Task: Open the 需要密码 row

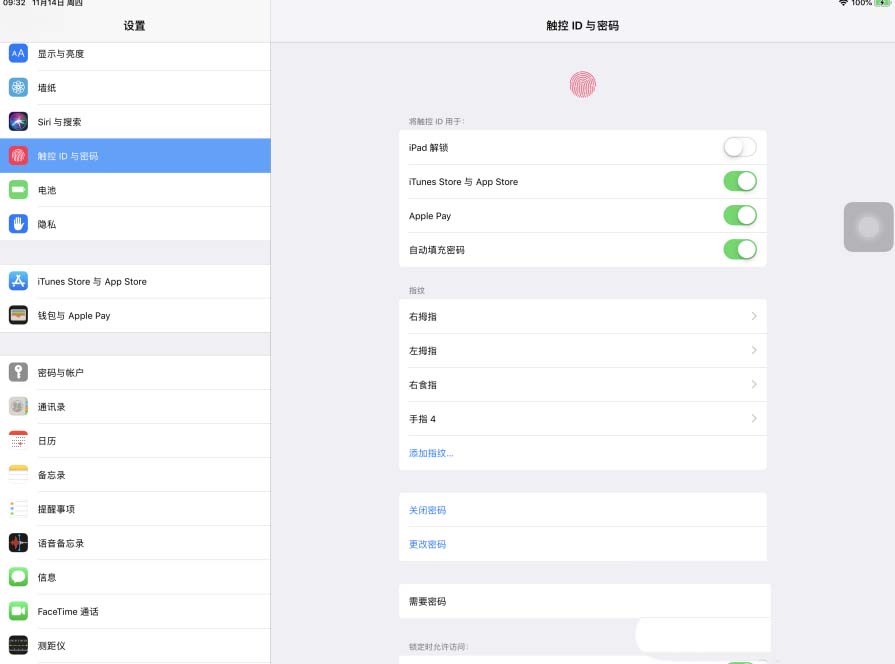Action: pos(584,601)
